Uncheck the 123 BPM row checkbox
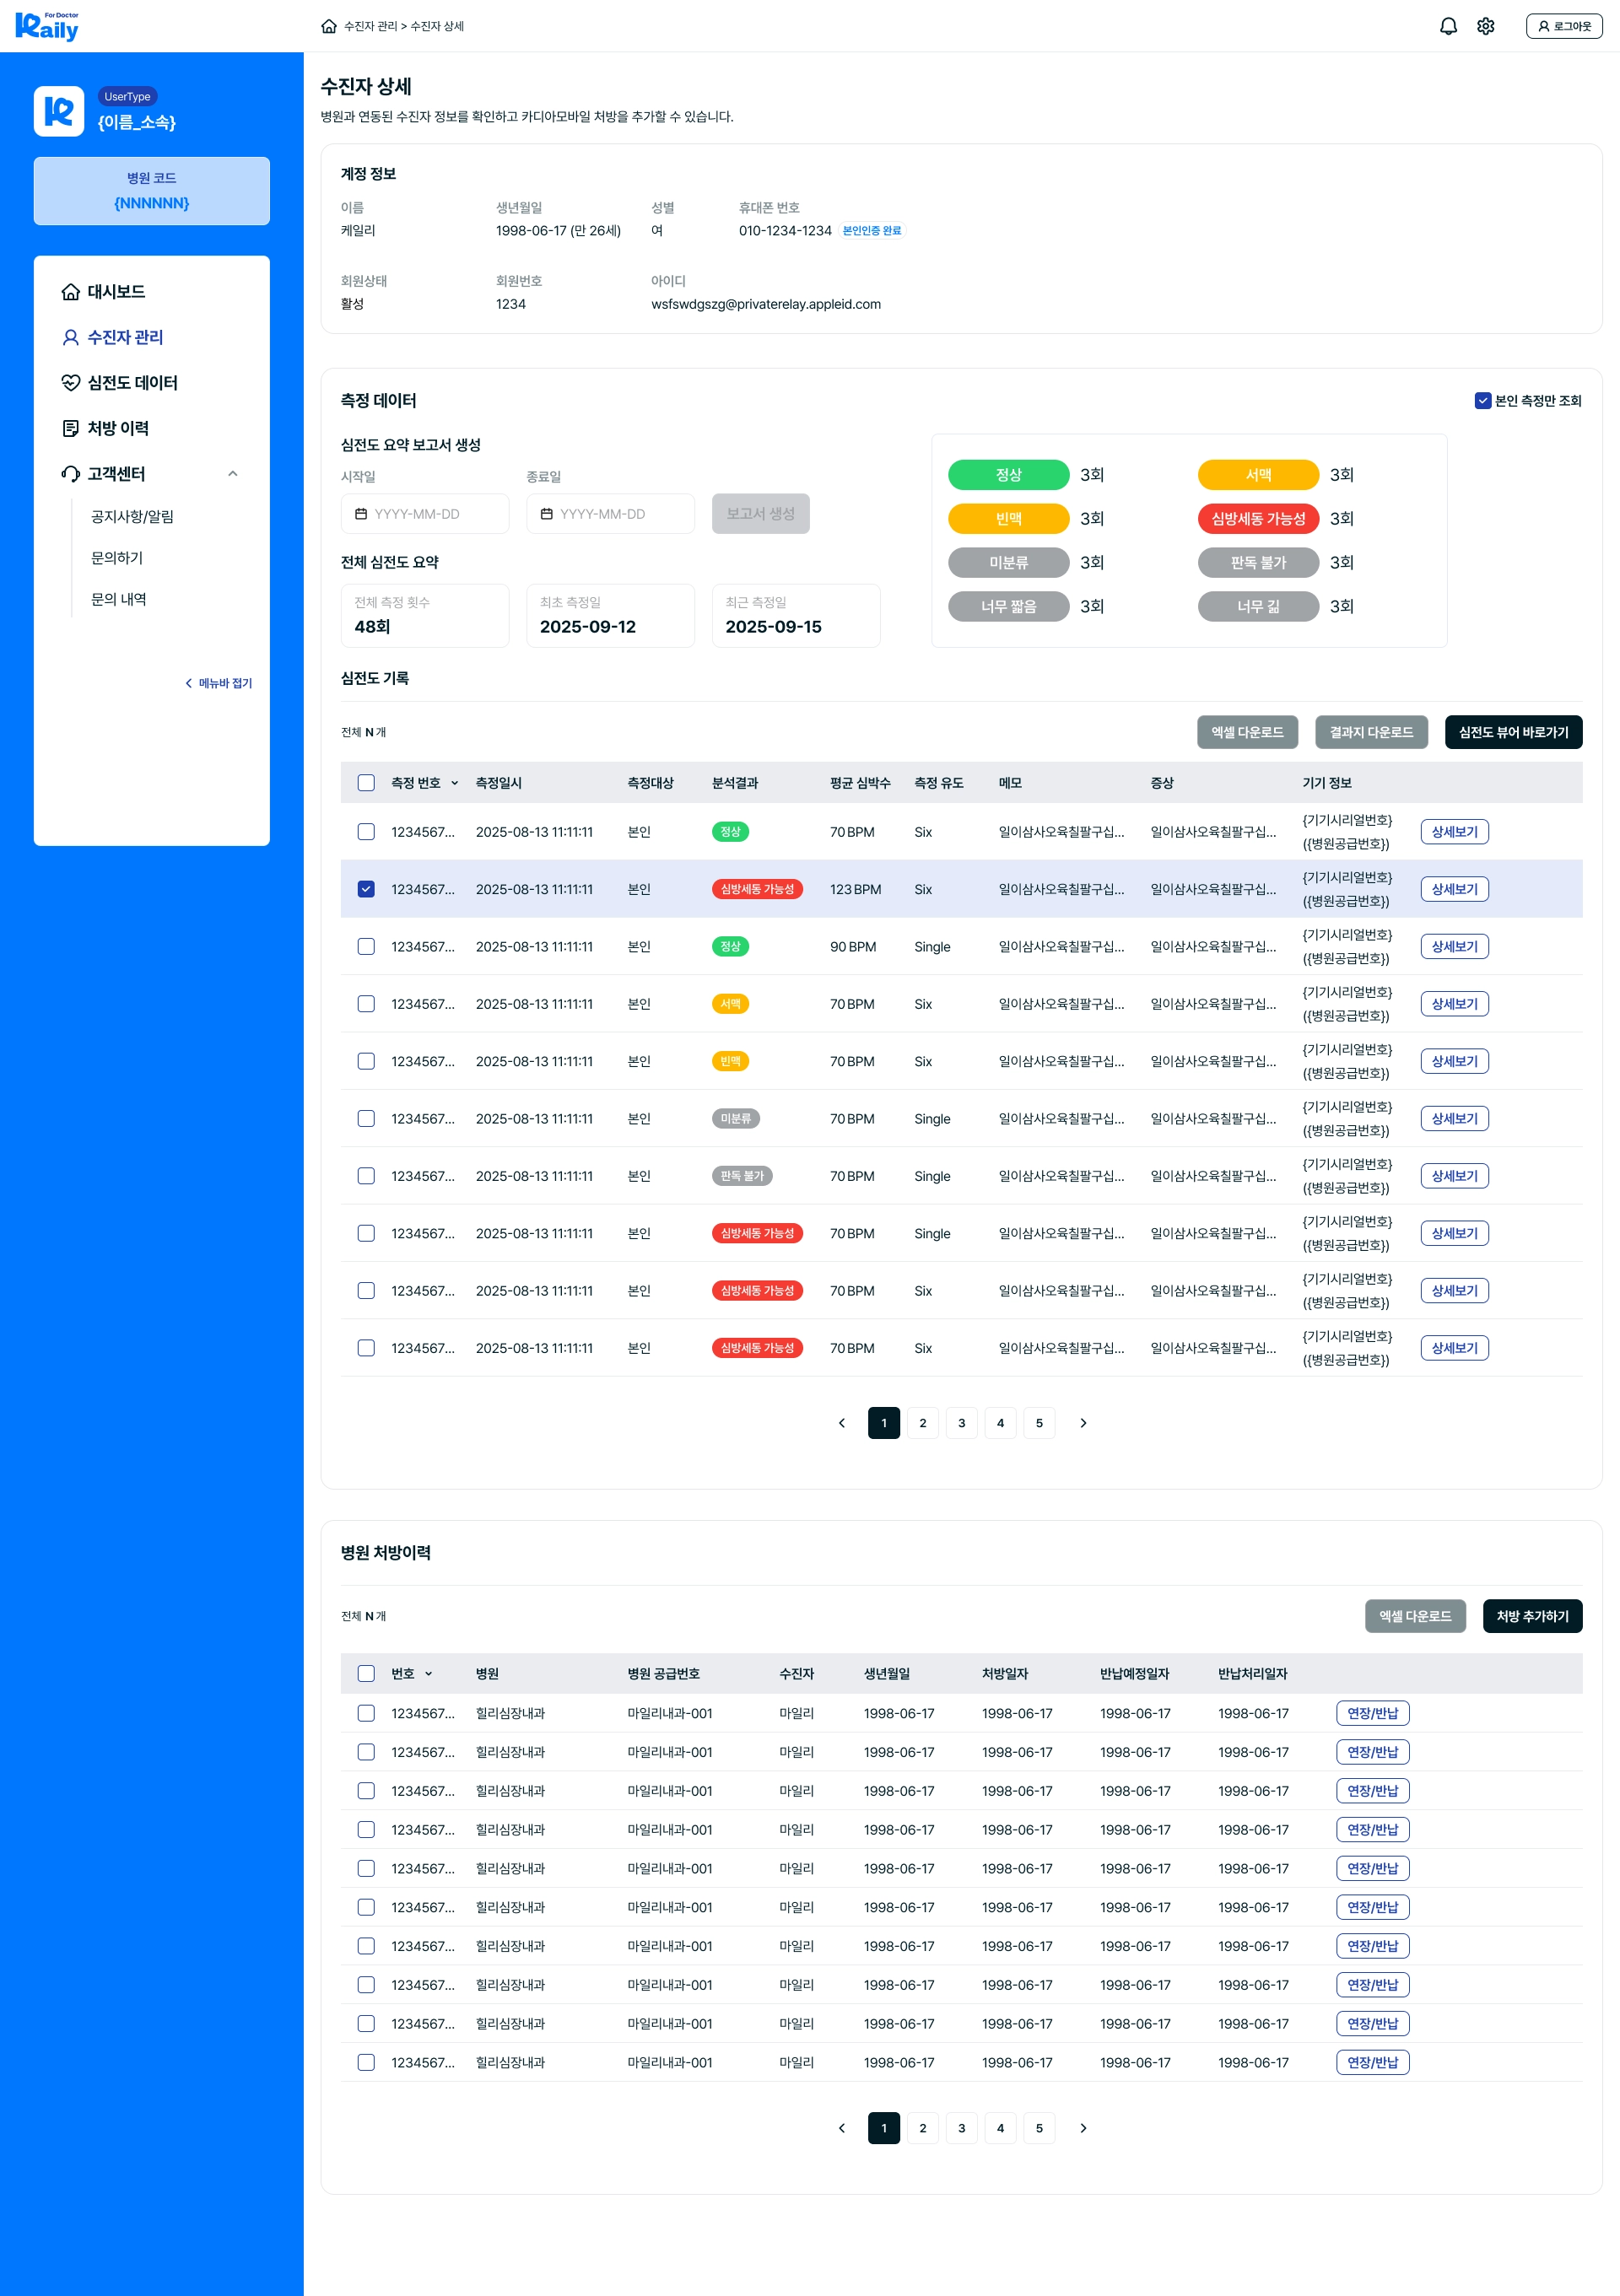Image resolution: width=1620 pixels, height=2296 pixels. pos(366,889)
